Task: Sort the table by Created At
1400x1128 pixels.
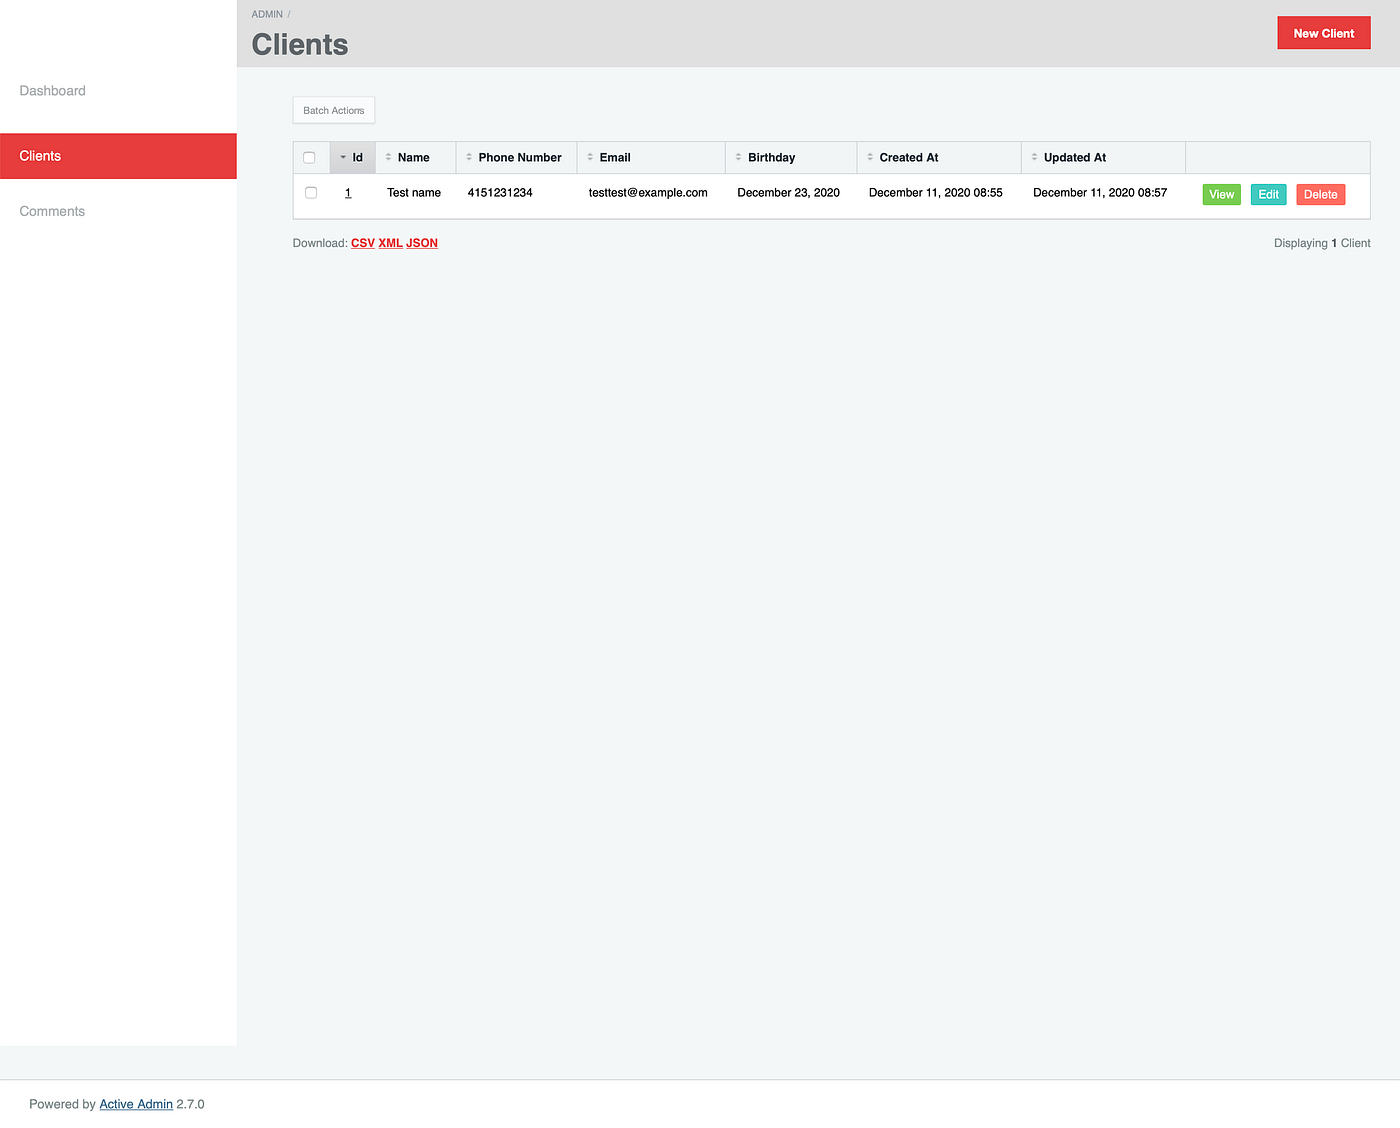Action: pyautogui.click(x=907, y=157)
